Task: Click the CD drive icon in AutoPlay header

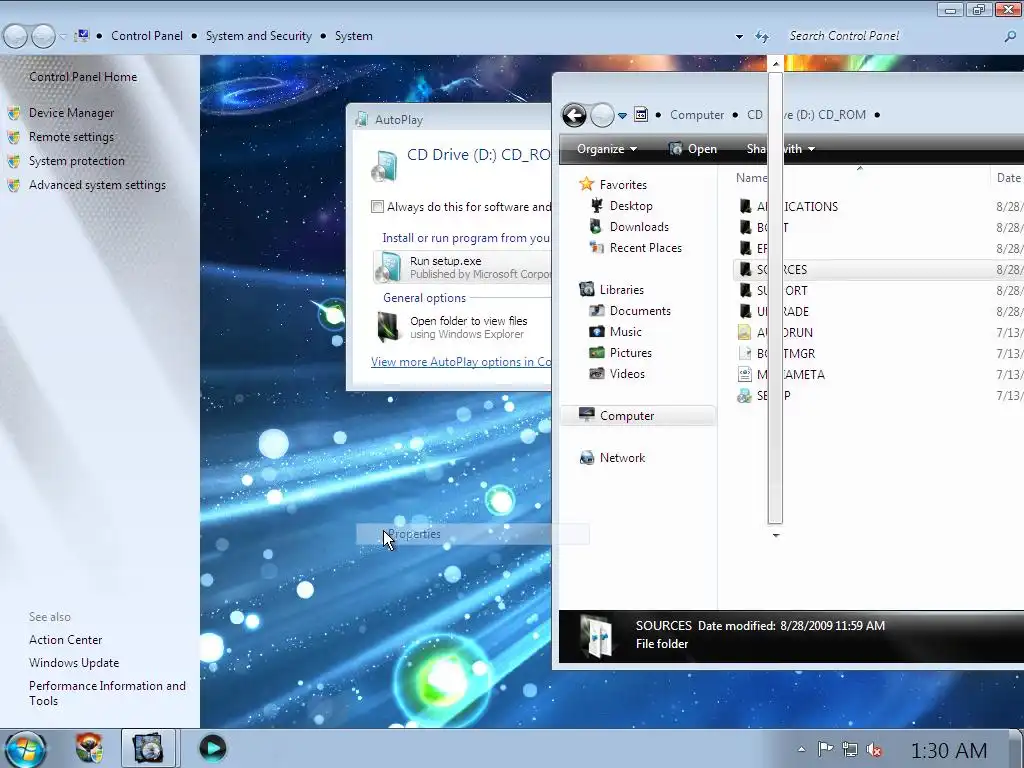Action: click(384, 165)
